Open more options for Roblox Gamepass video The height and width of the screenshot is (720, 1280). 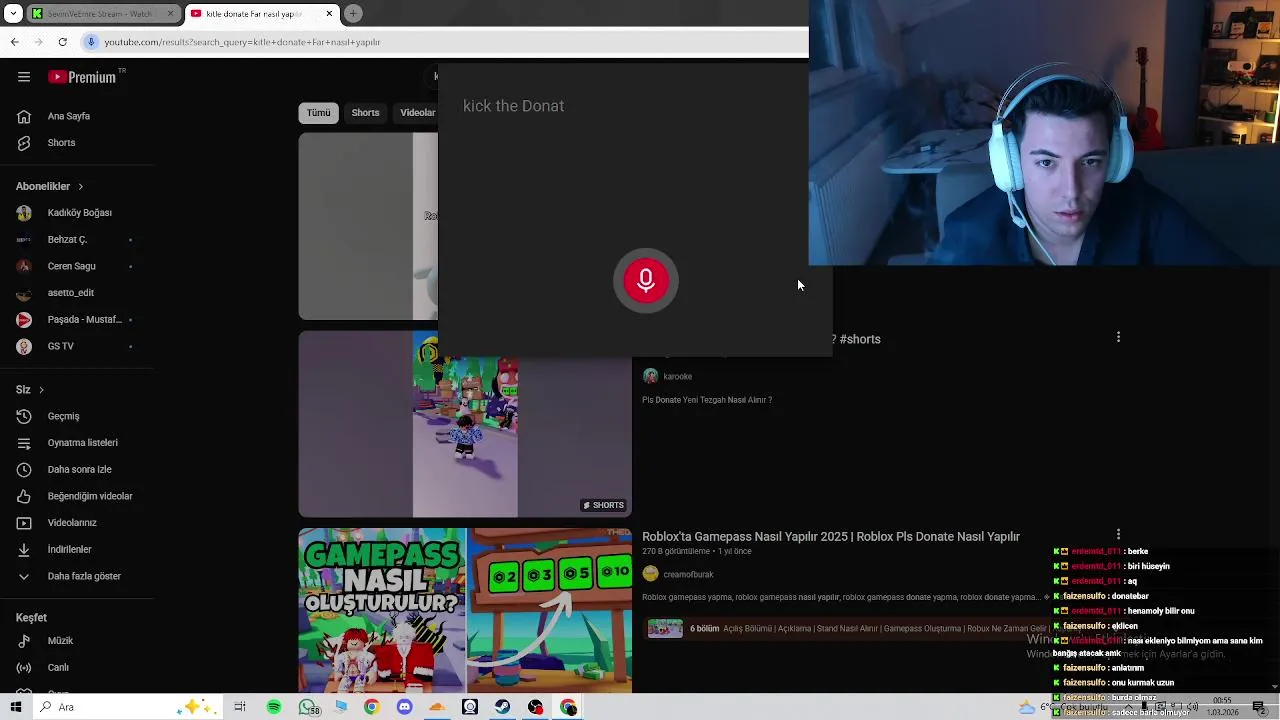tap(1118, 535)
